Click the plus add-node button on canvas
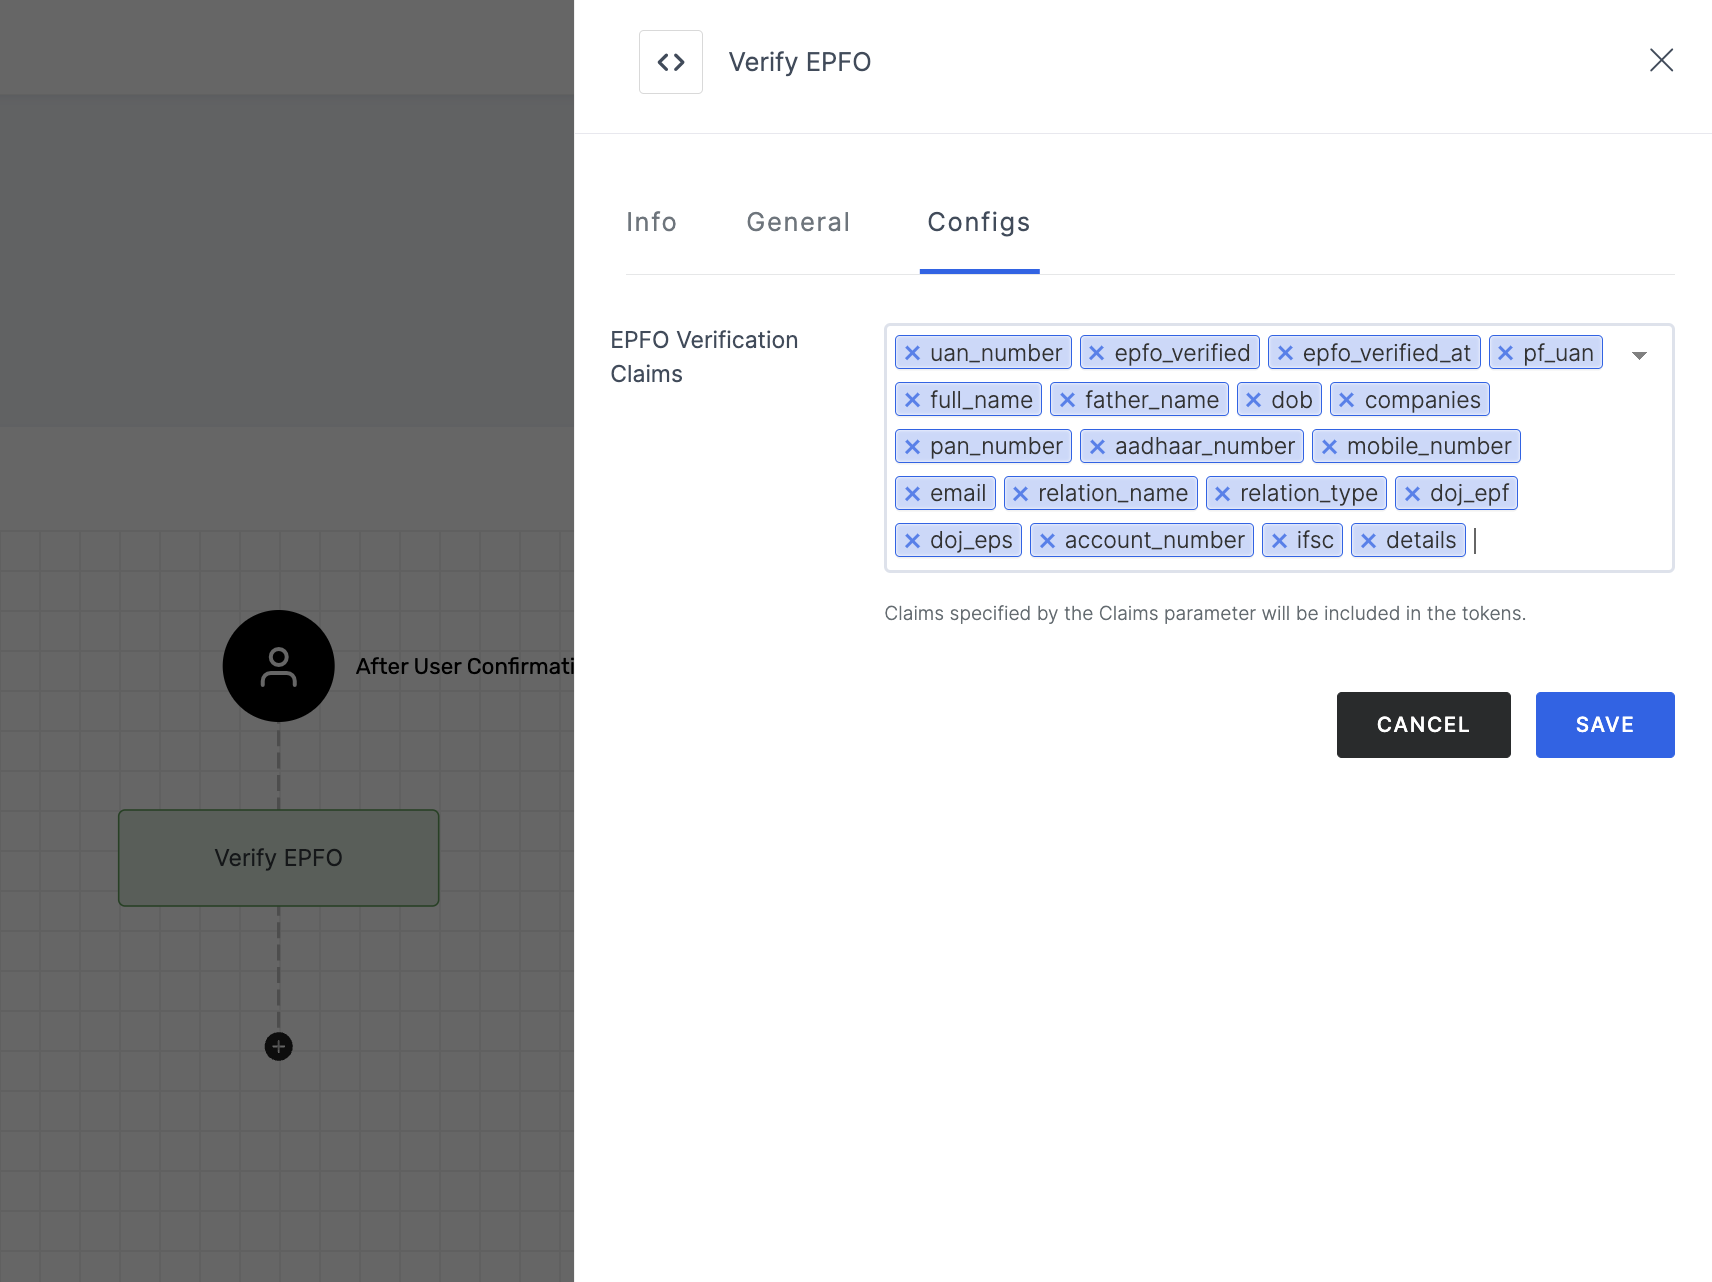Image resolution: width=1712 pixels, height=1282 pixels. coord(278,1047)
